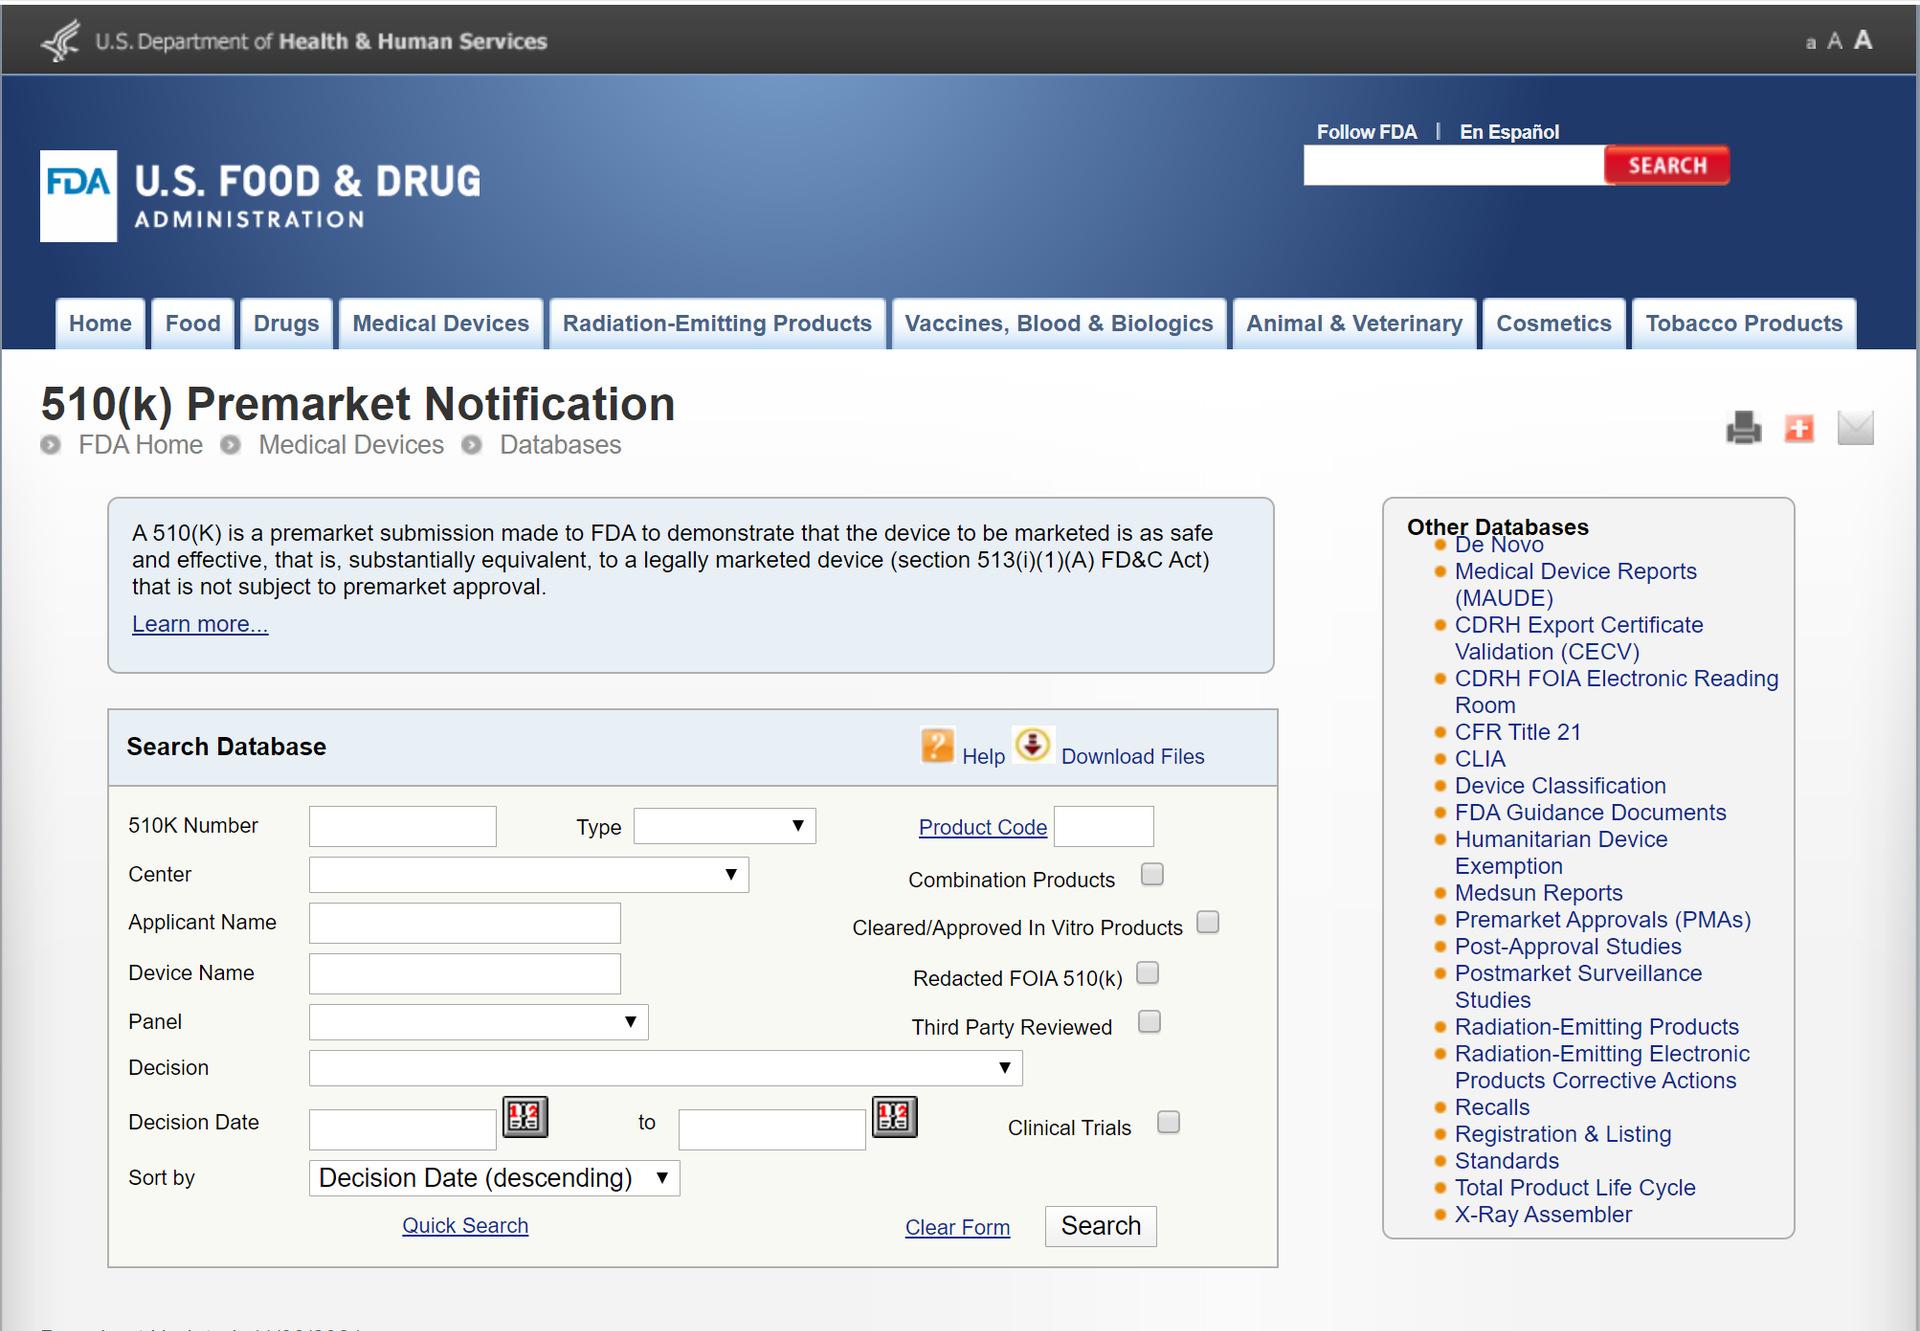Open the Medical Devices nav tab
Image resolution: width=1920 pixels, height=1331 pixels.
440,324
